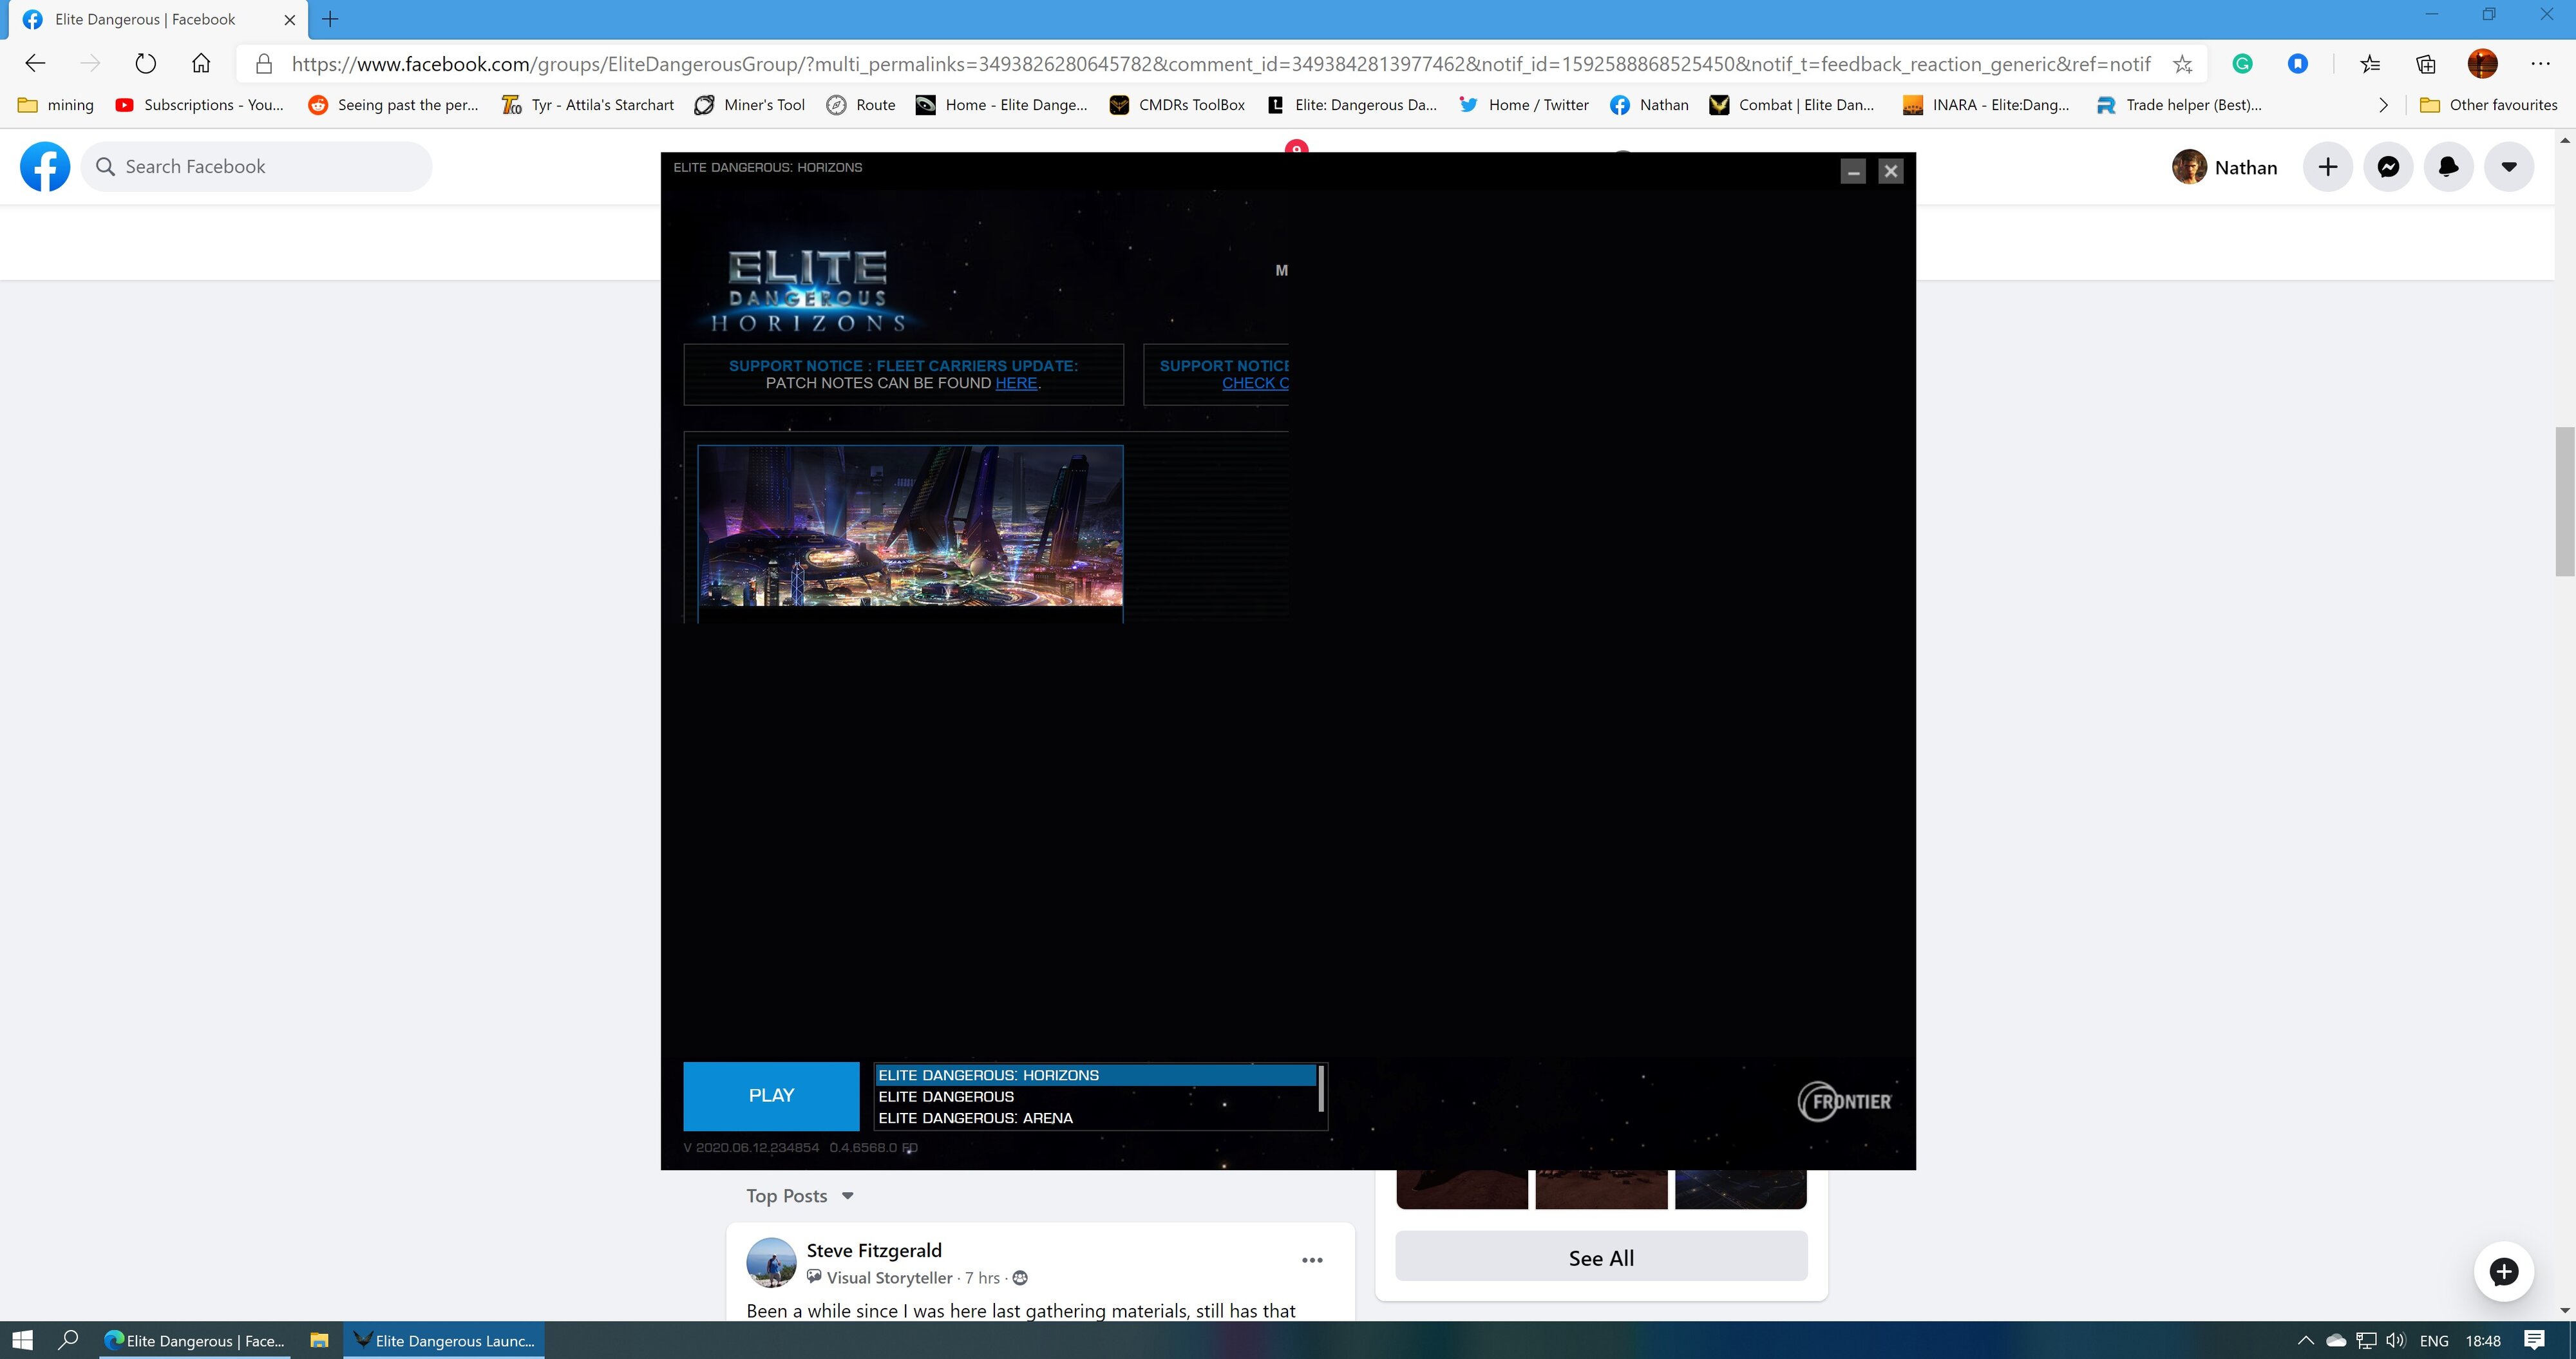2576x1359 pixels.
Task: Minimize the Elite Dangerous launcher window
Action: [x=1853, y=171]
